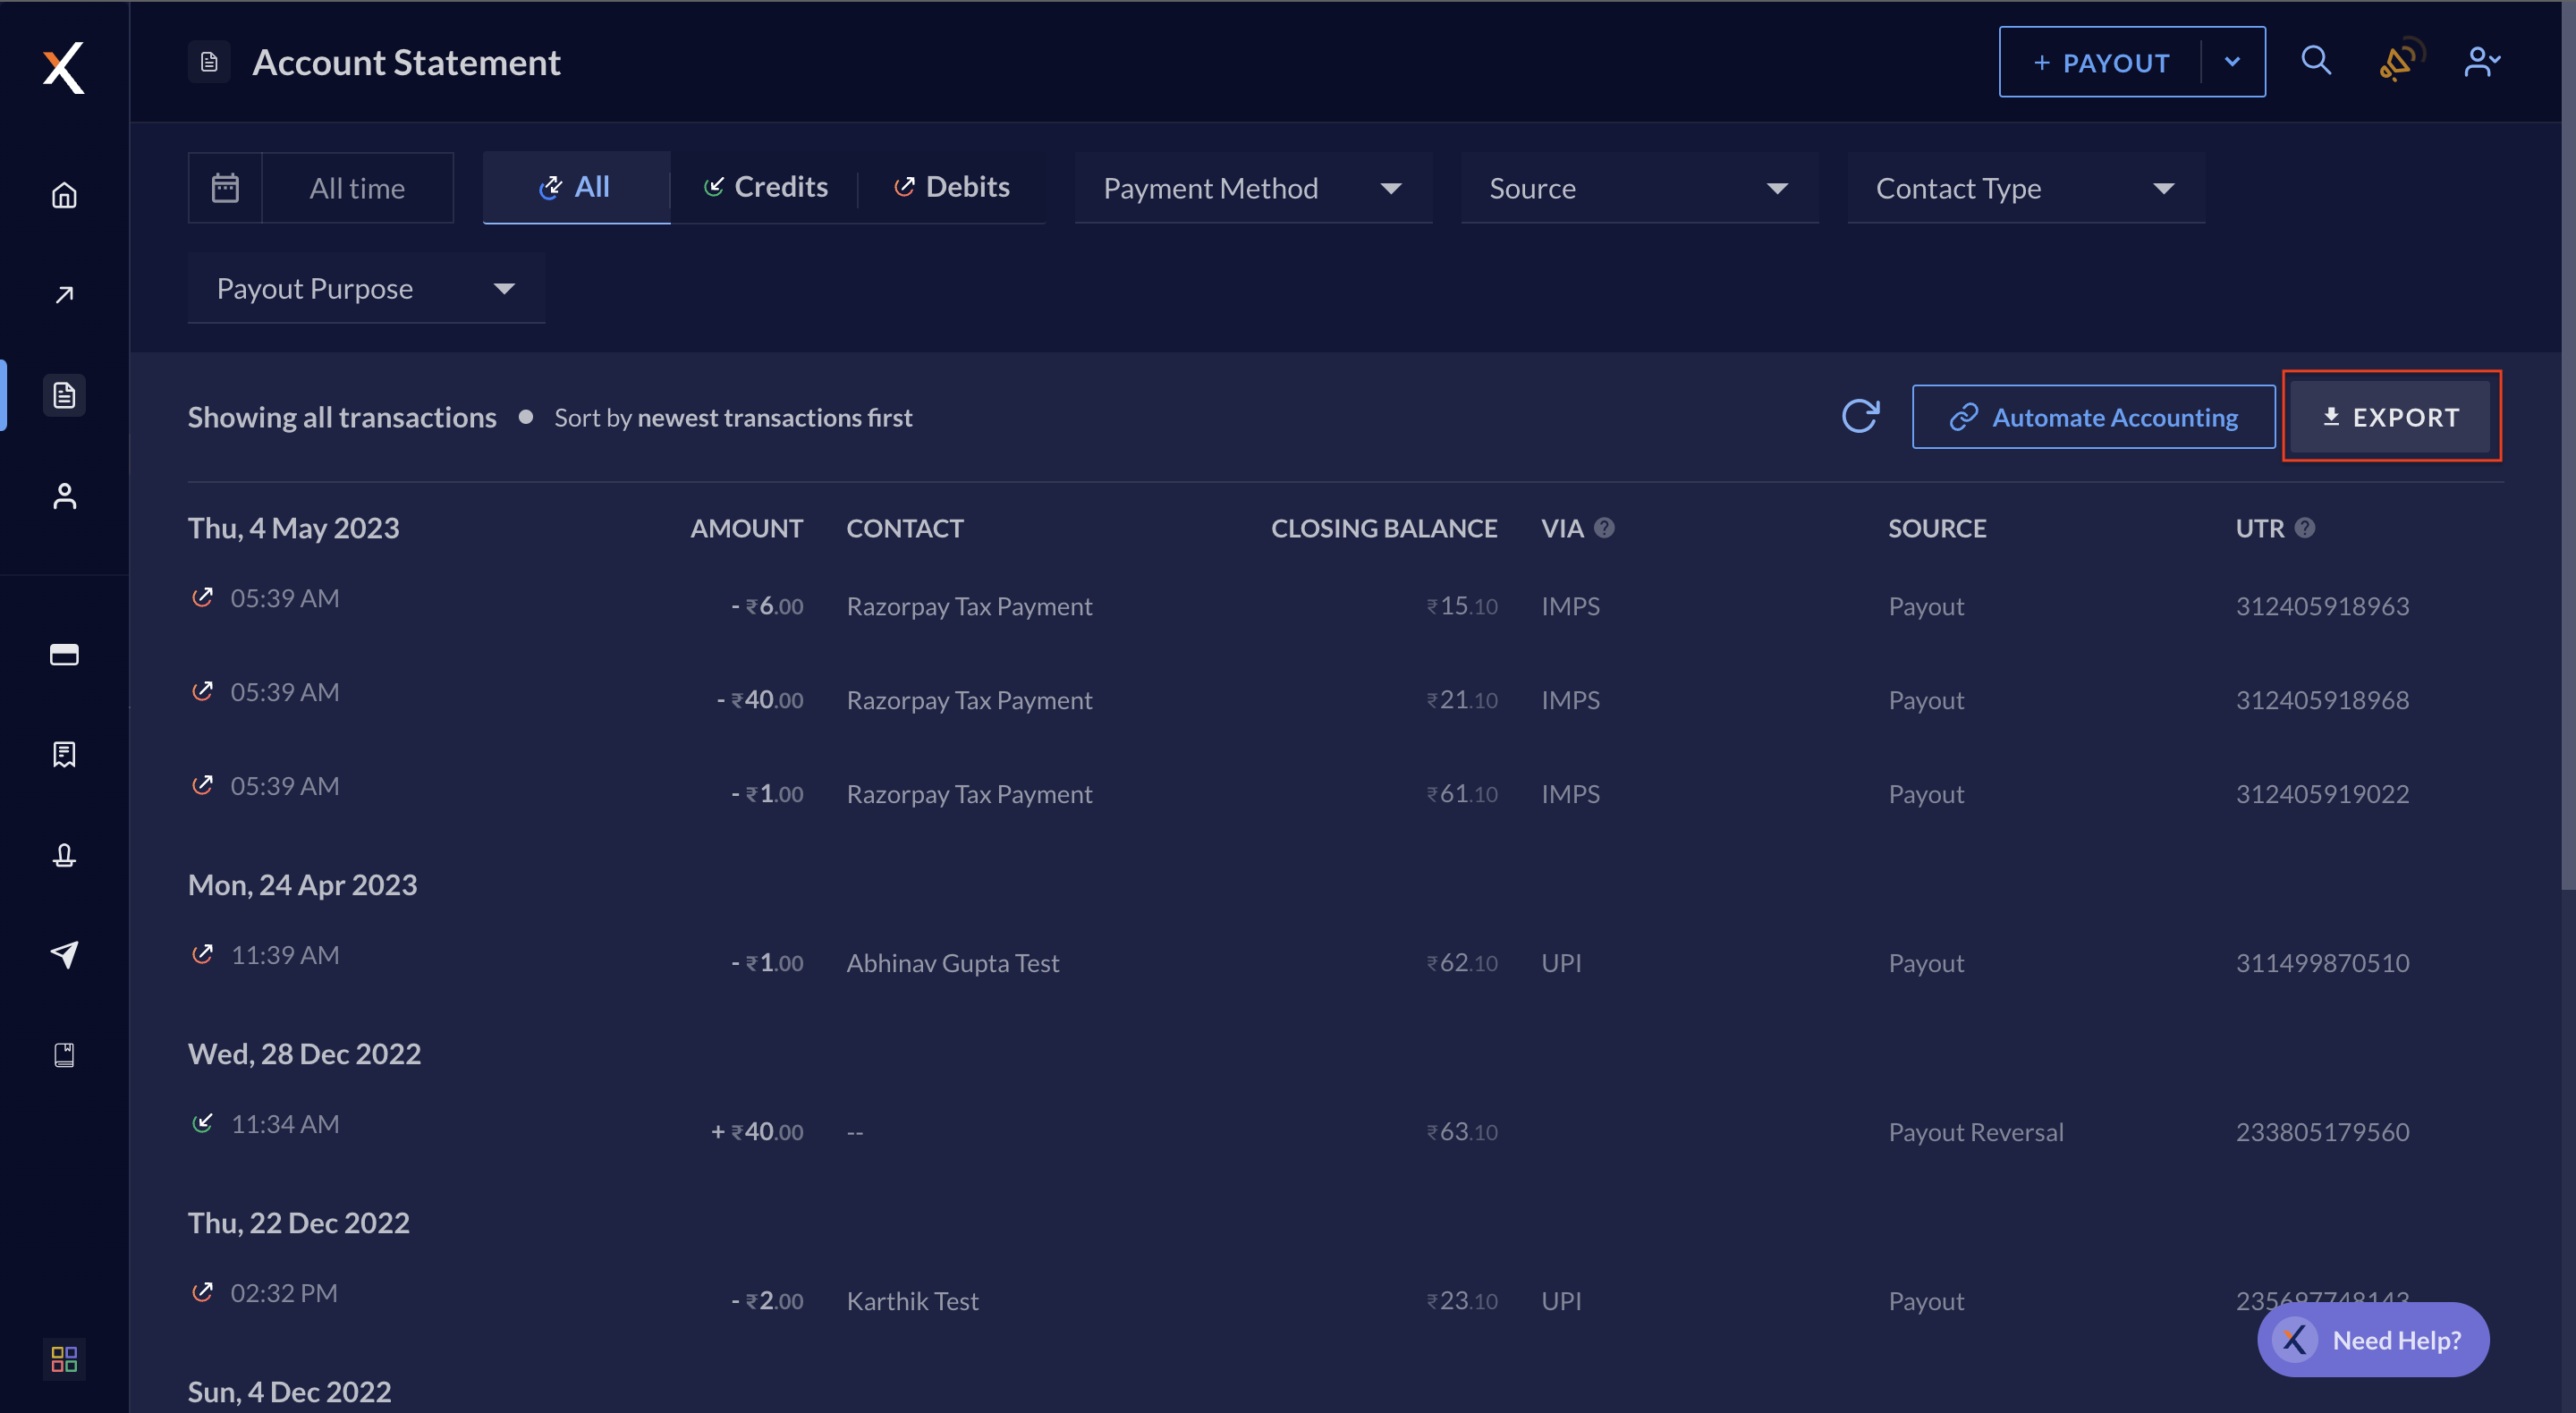The image size is (2576, 1413).
Task: Switch to Debits tab
Action: tap(950, 186)
